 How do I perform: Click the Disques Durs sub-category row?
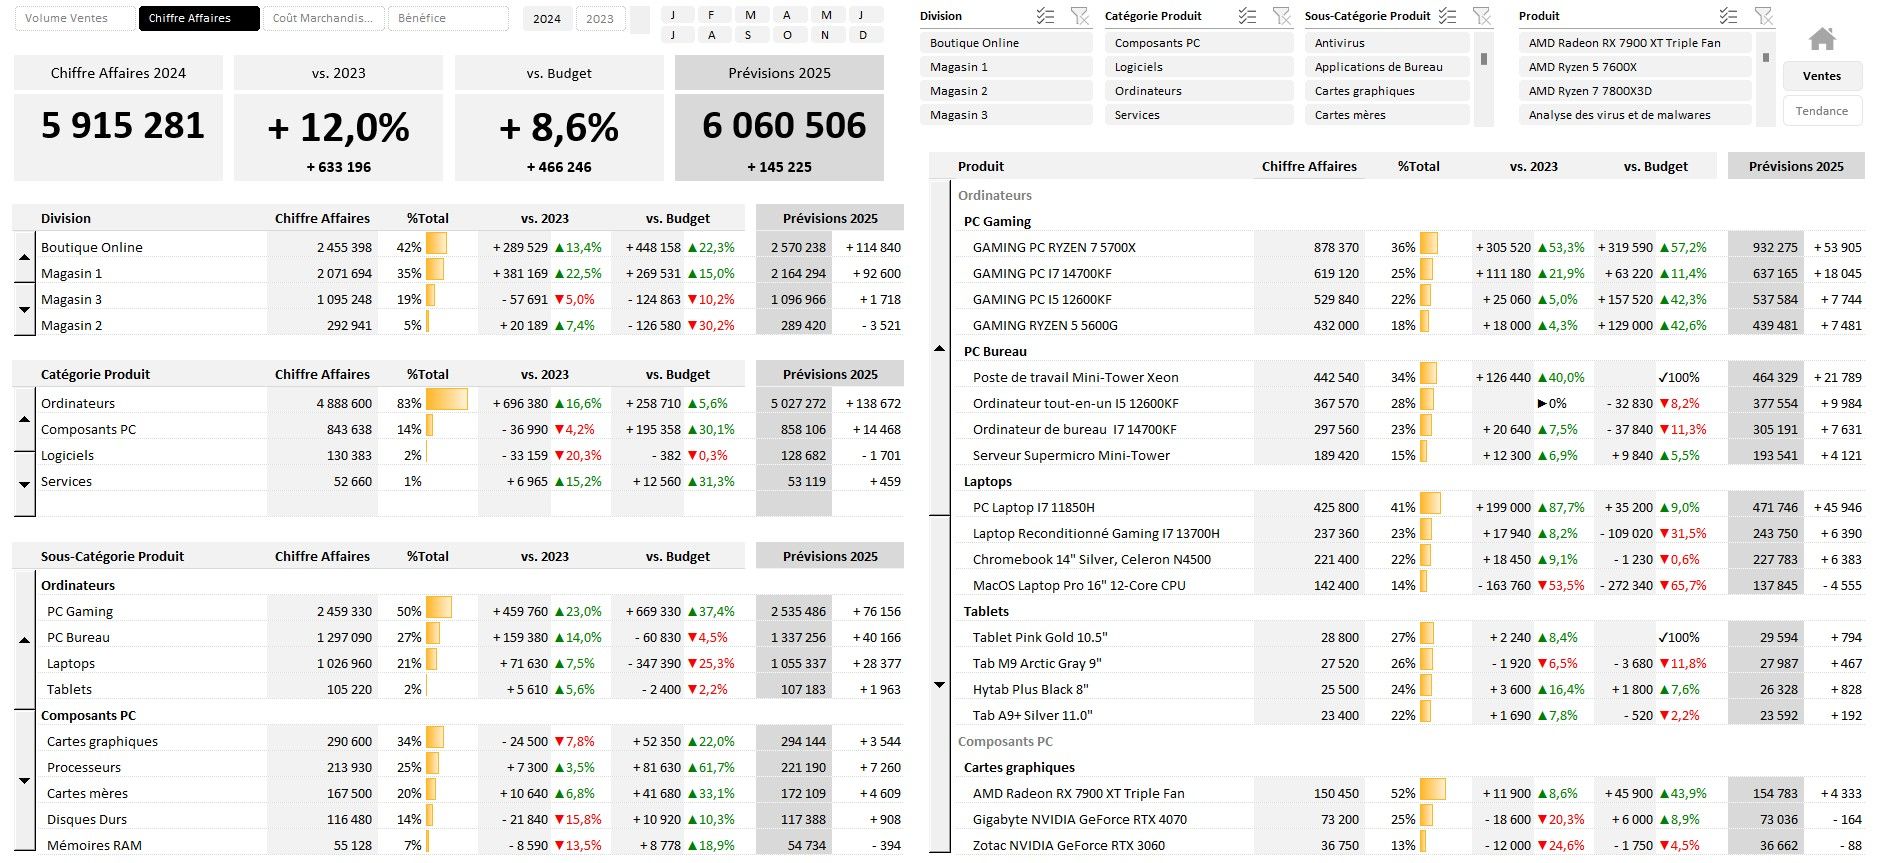click(470, 819)
